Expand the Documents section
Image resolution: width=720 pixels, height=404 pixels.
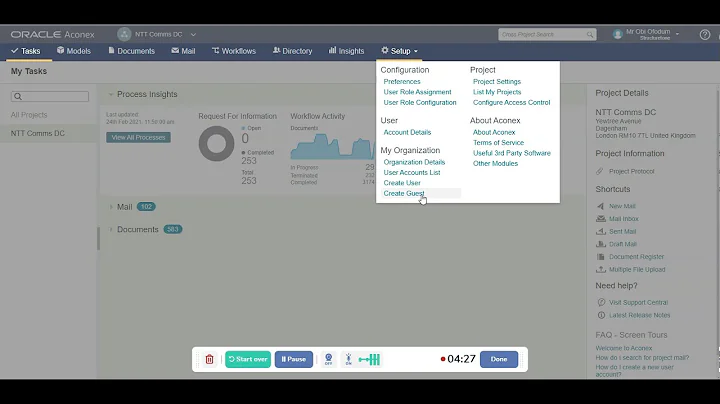[x=111, y=230]
